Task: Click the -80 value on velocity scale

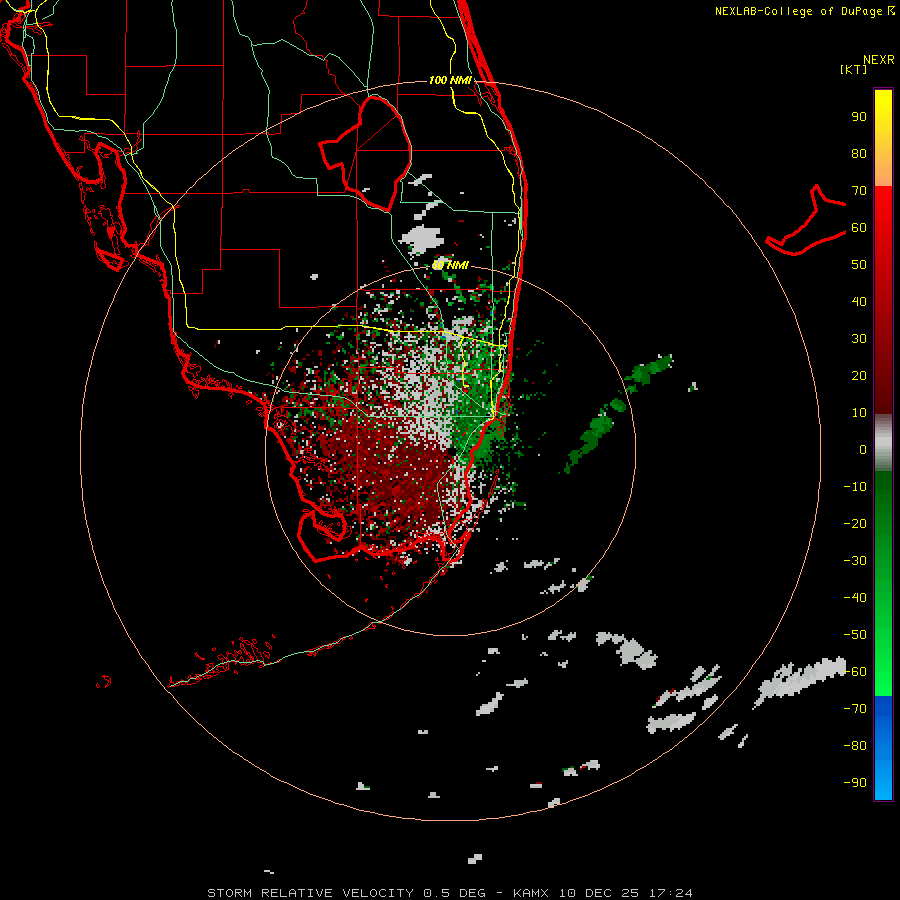Action: pyautogui.click(x=855, y=746)
